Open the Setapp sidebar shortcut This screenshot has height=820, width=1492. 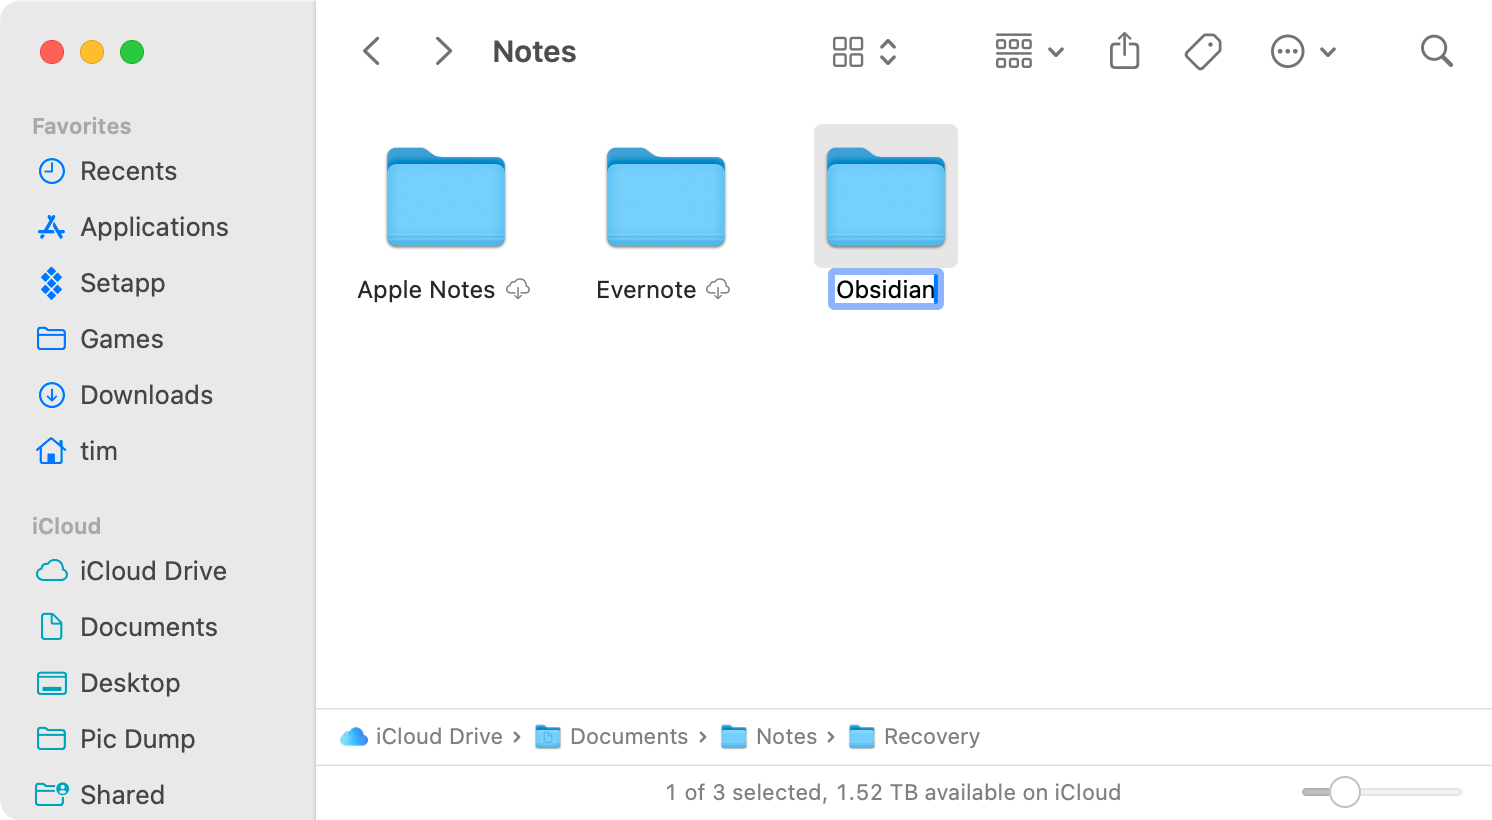tap(122, 283)
